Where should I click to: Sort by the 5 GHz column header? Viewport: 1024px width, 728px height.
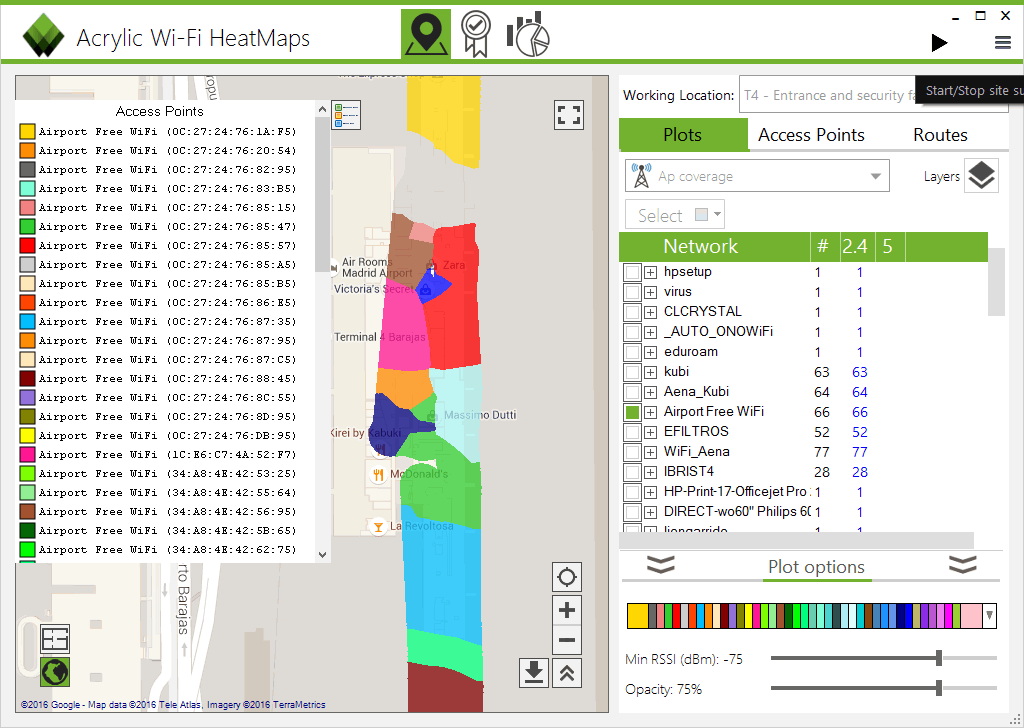888,246
